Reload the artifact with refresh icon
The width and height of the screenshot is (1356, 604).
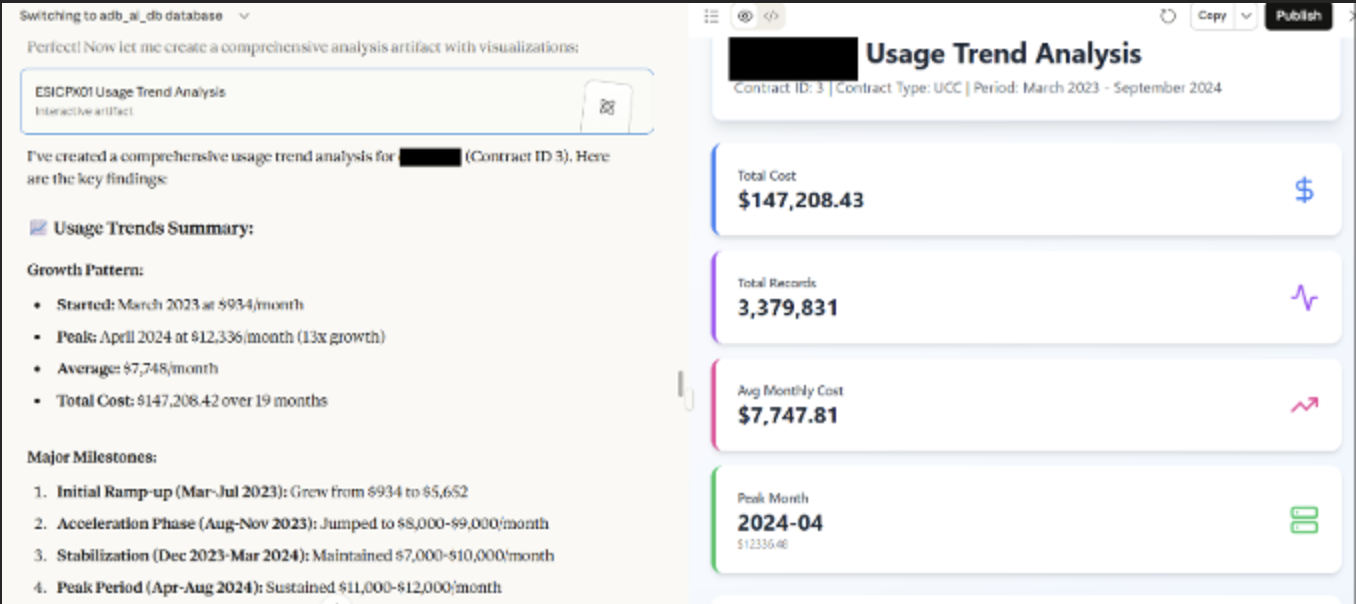pos(1167,16)
